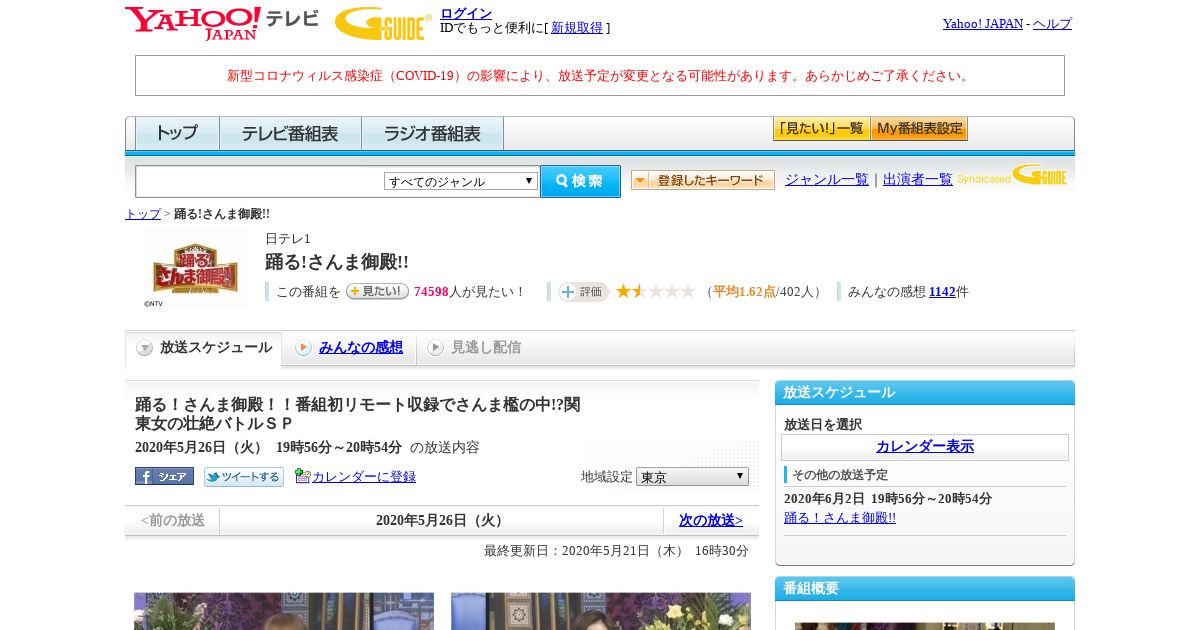Viewport: 1200px width, 630px height.
Task: Open the ジャンル一覧 link
Action: (x=827, y=179)
